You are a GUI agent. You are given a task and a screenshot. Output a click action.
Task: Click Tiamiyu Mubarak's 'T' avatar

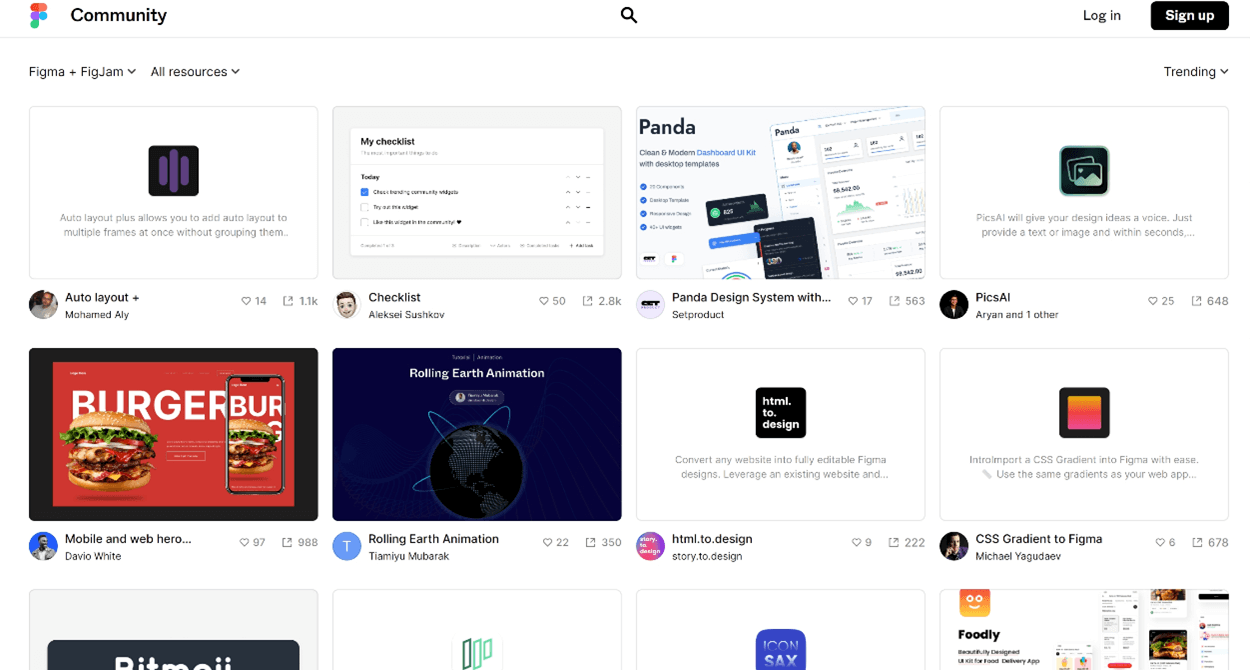(347, 546)
